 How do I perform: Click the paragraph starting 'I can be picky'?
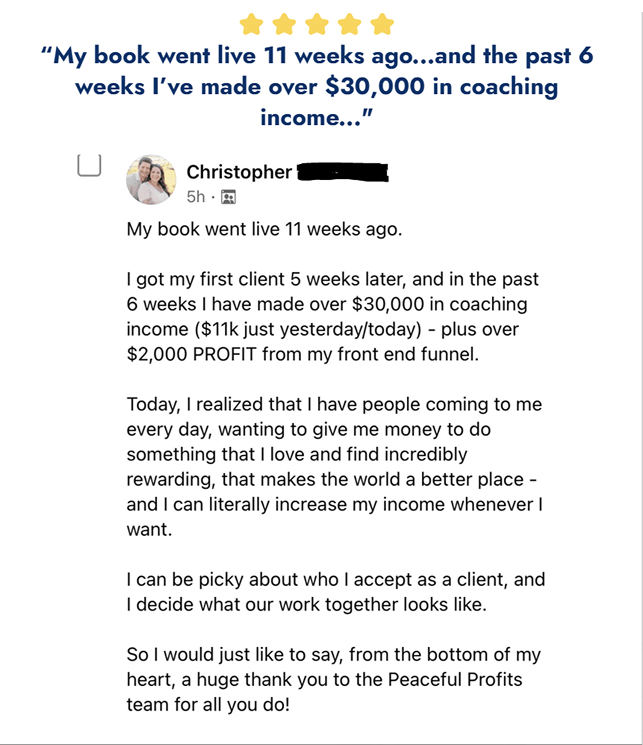point(336,592)
